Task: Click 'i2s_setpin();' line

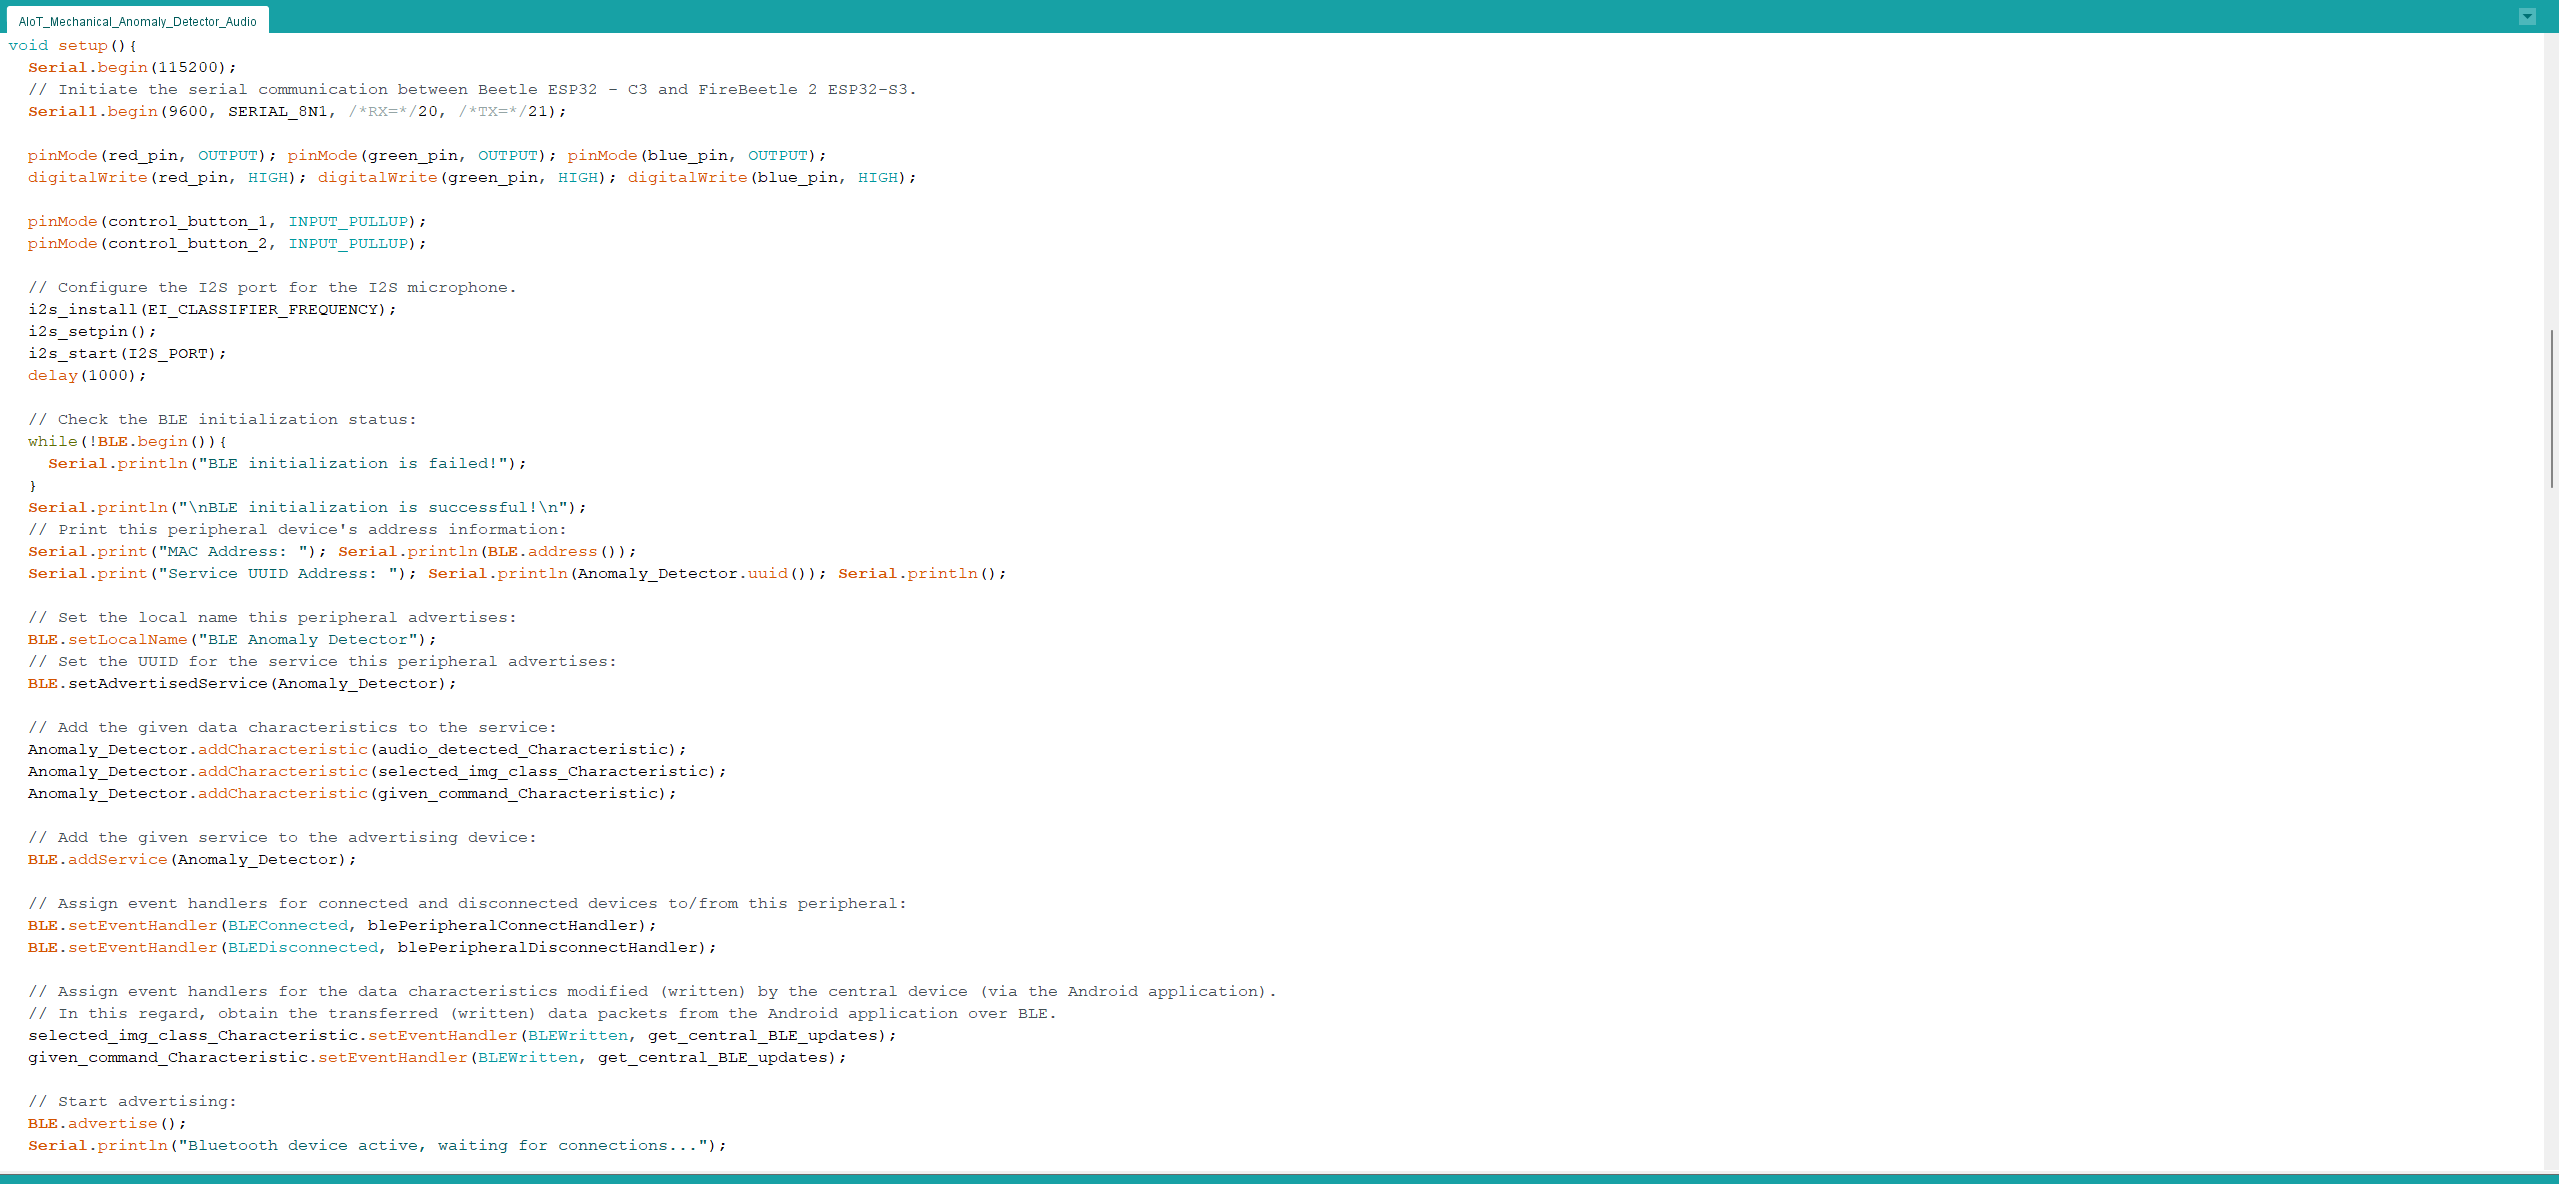Action: click(x=92, y=331)
